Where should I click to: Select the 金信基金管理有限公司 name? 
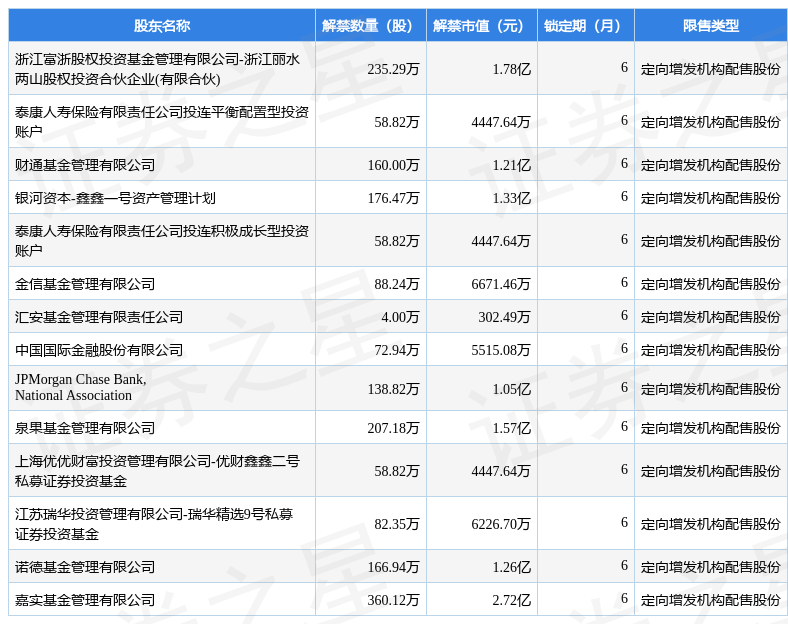pyautogui.click(x=85, y=284)
